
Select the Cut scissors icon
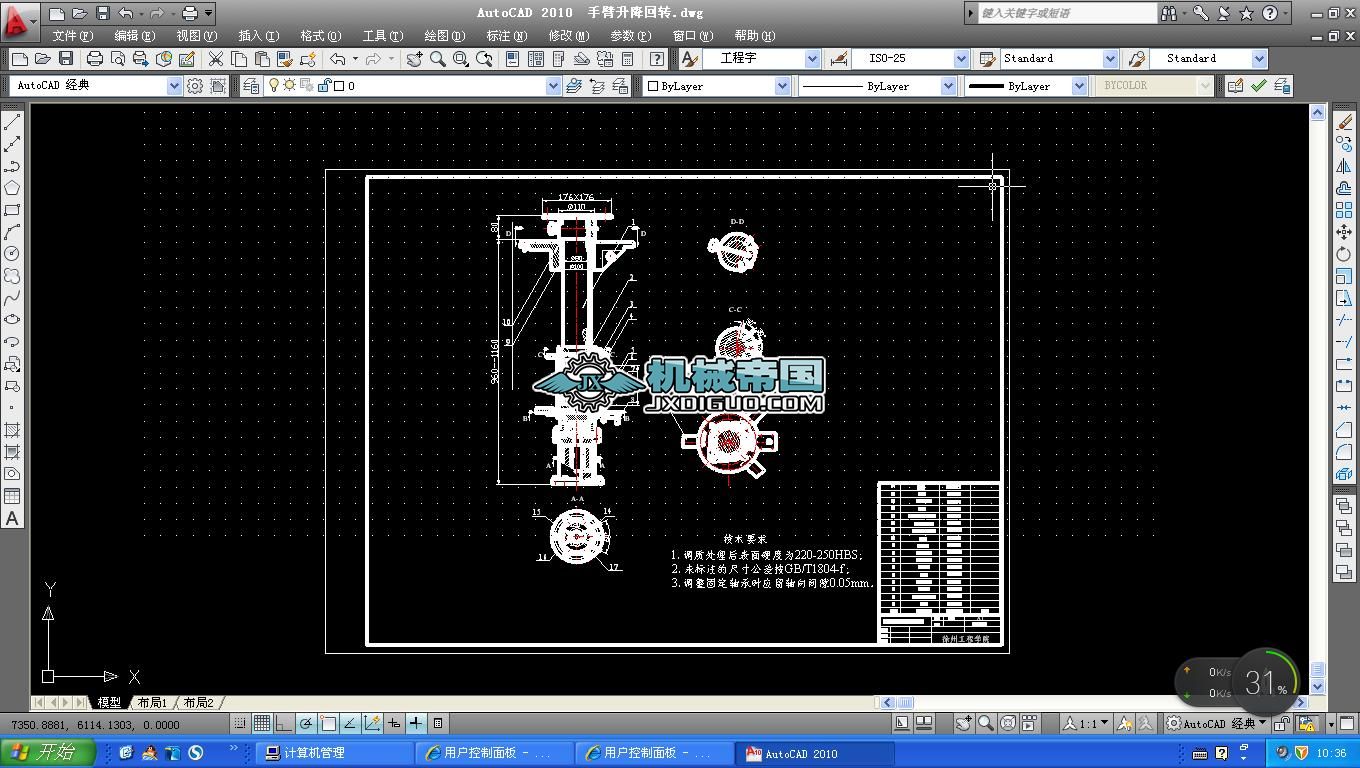[215, 59]
